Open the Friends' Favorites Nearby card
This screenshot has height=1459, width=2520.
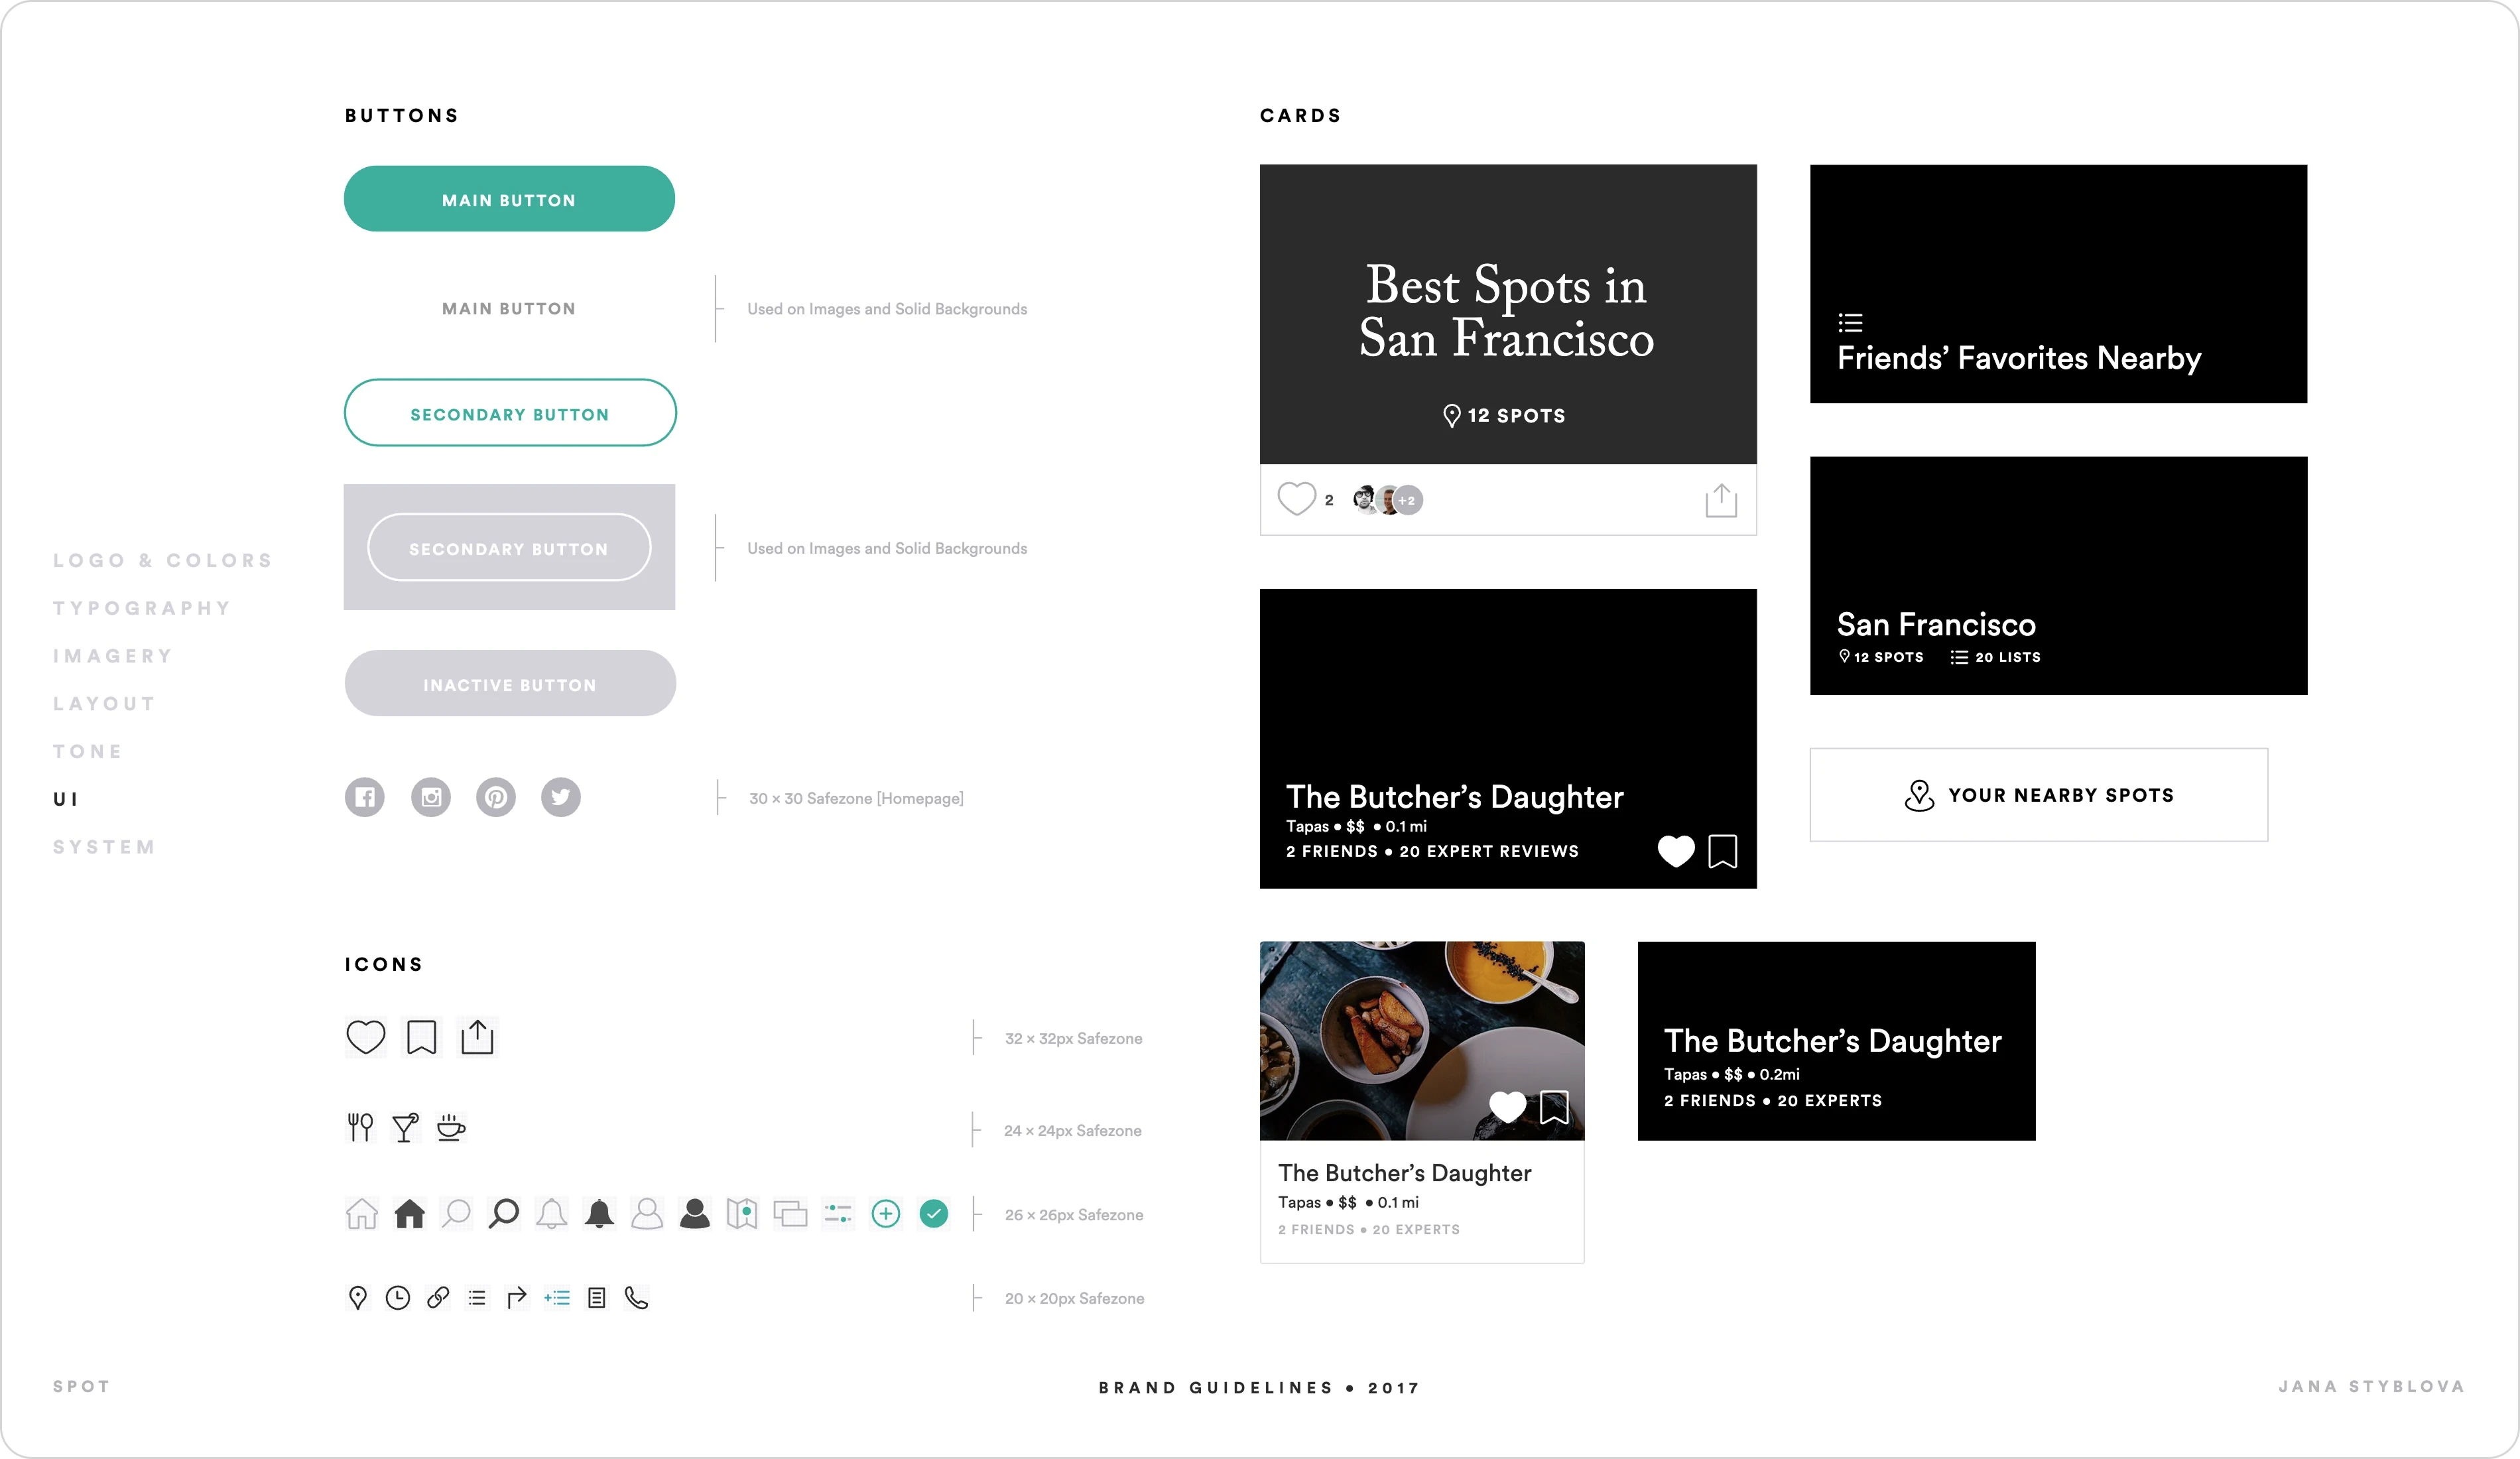[x=2058, y=284]
